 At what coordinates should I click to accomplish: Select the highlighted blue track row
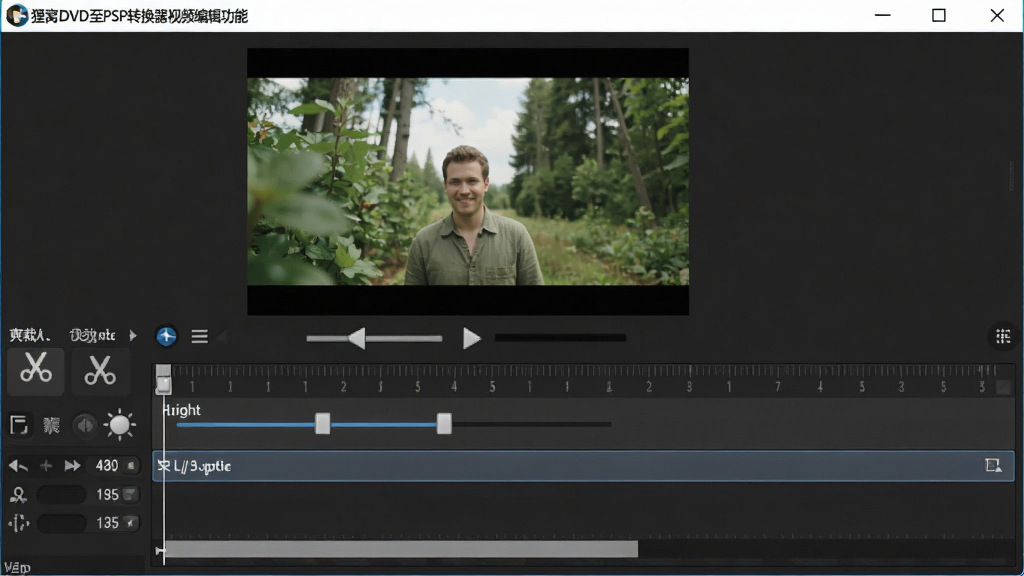(x=583, y=466)
